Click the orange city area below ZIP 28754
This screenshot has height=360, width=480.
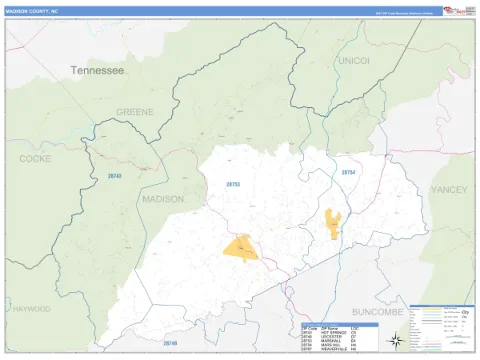coord(333,224)
